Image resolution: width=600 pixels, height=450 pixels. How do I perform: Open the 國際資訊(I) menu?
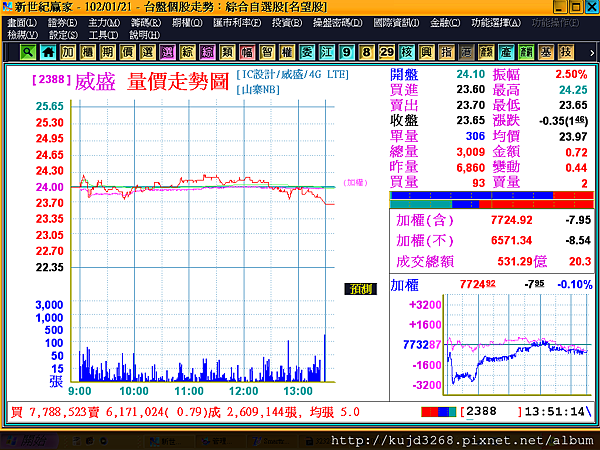coord(396,23)
